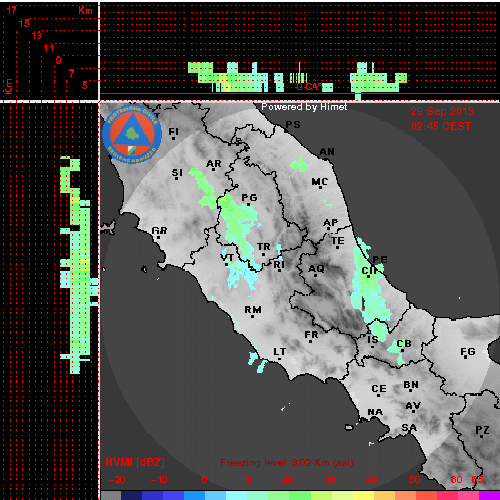Click the TE city label on map
This screenshot has width=500, height=500.
338,240
